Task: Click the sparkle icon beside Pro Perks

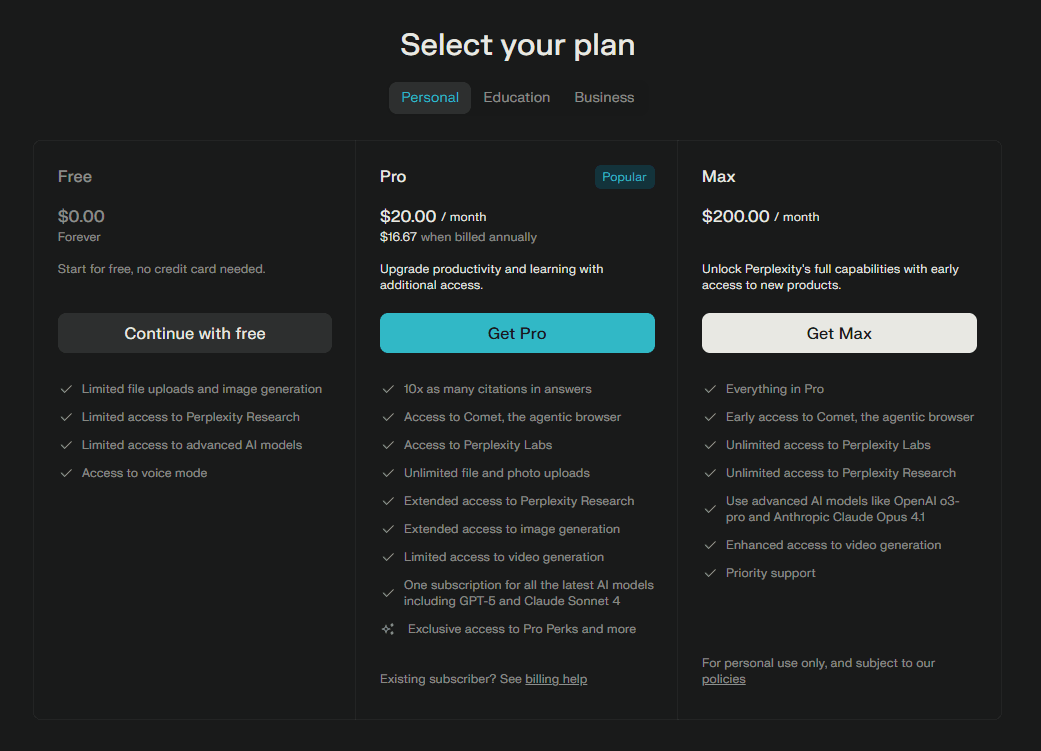Action: (x=388, y=629)
